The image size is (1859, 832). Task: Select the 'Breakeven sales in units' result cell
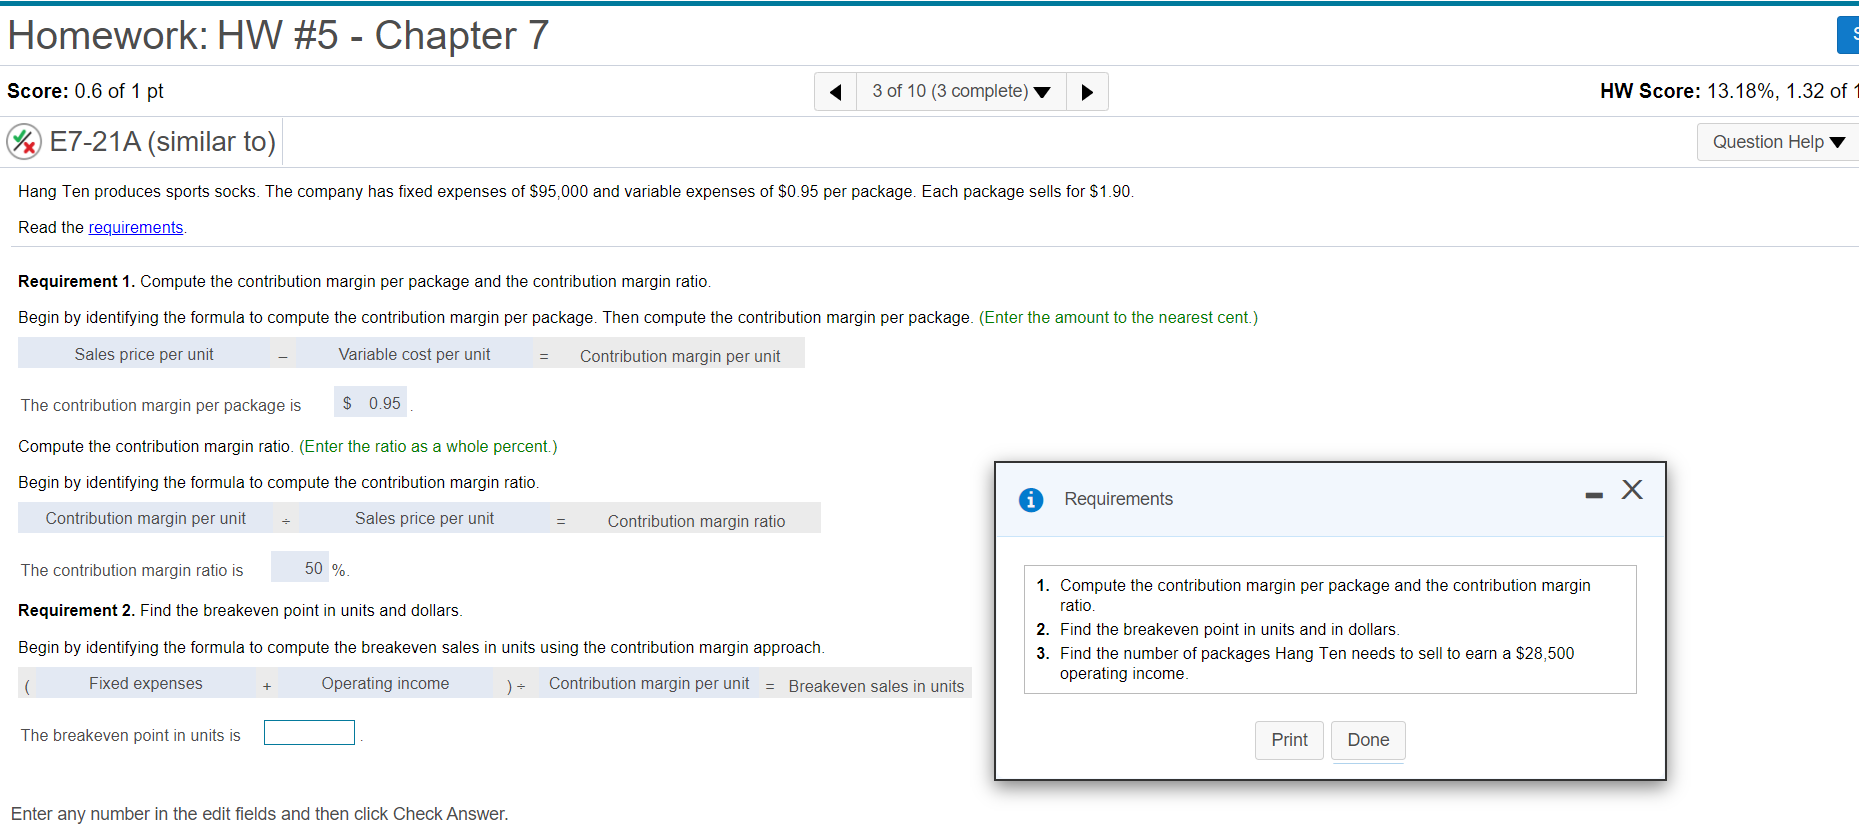point(876,685)
